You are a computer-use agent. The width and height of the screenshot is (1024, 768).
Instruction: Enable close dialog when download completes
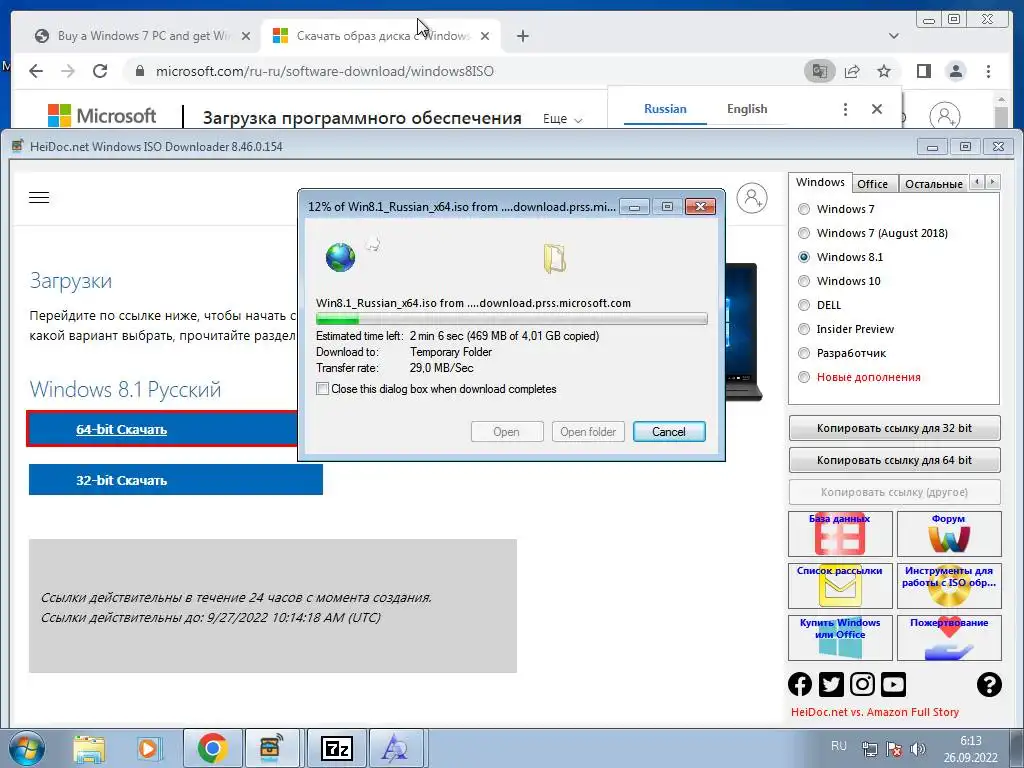(x=323, y=389)
